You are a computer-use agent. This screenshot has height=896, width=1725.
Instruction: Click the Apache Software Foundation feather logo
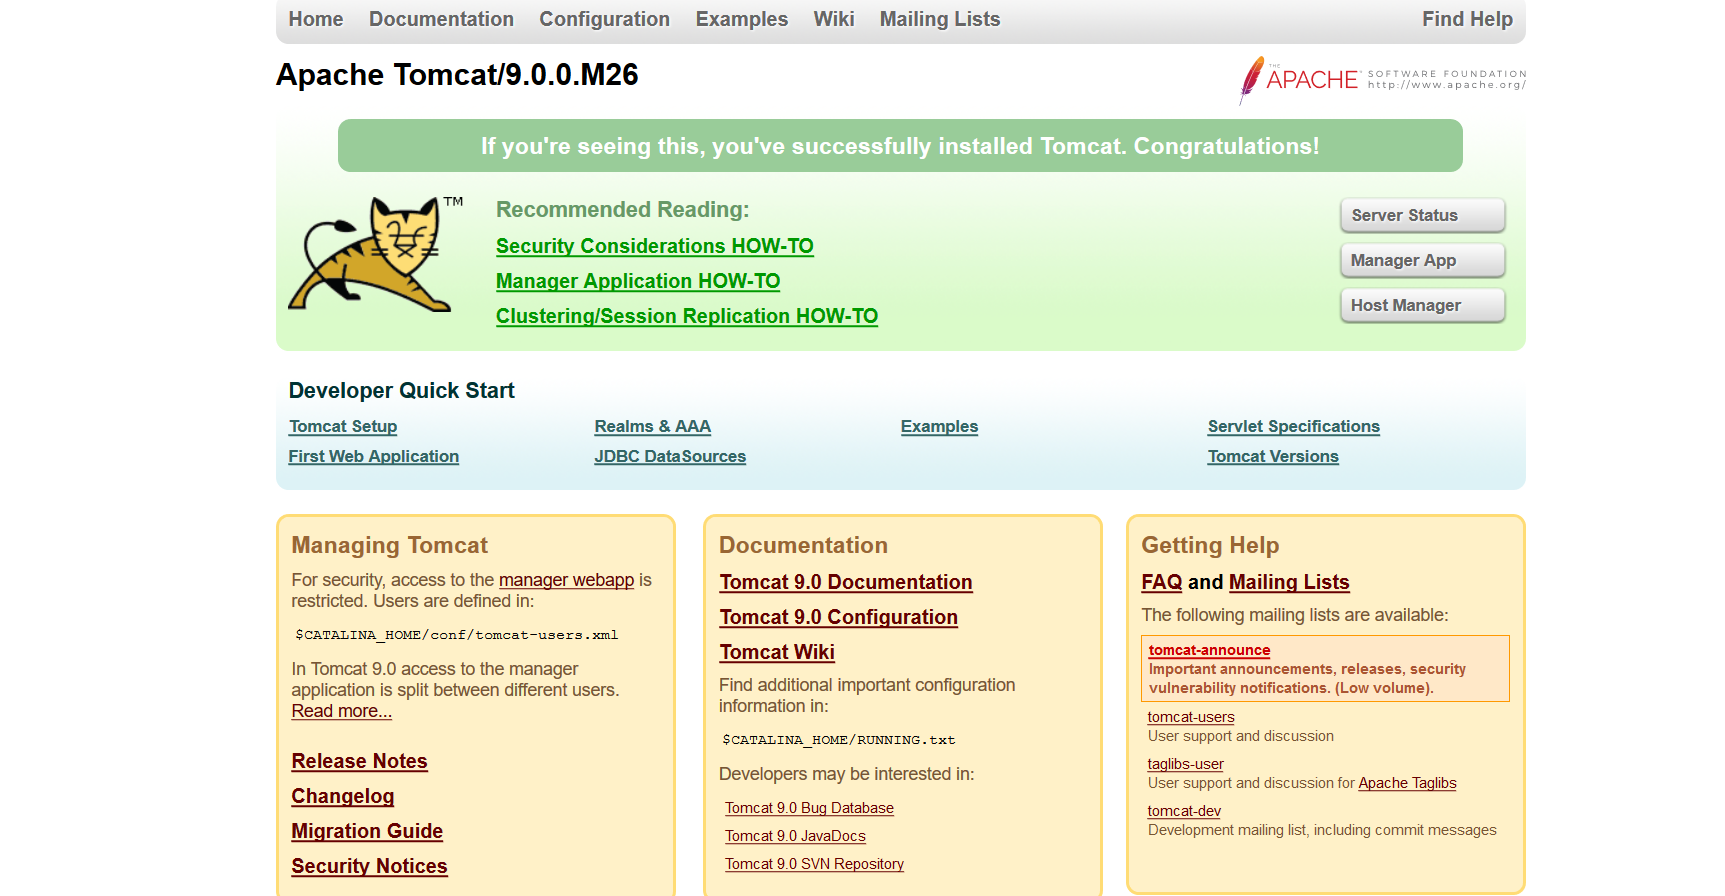click(1382, 80)
